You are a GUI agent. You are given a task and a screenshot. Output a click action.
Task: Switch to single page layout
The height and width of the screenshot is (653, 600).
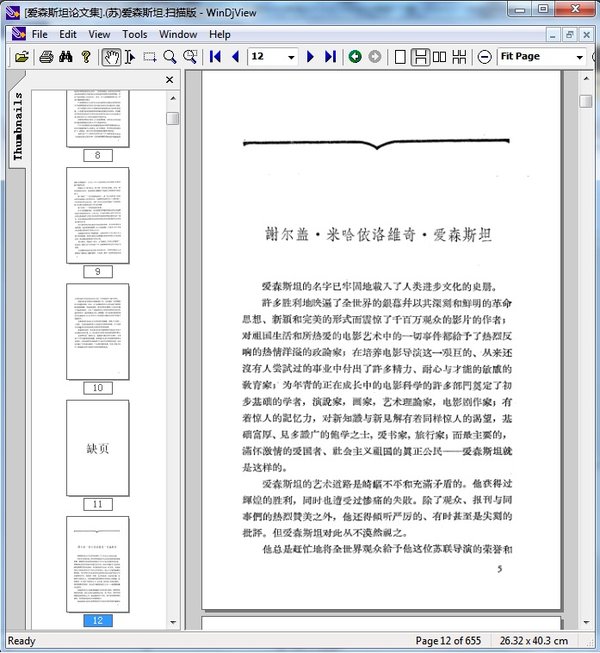[x=400, y=57]
